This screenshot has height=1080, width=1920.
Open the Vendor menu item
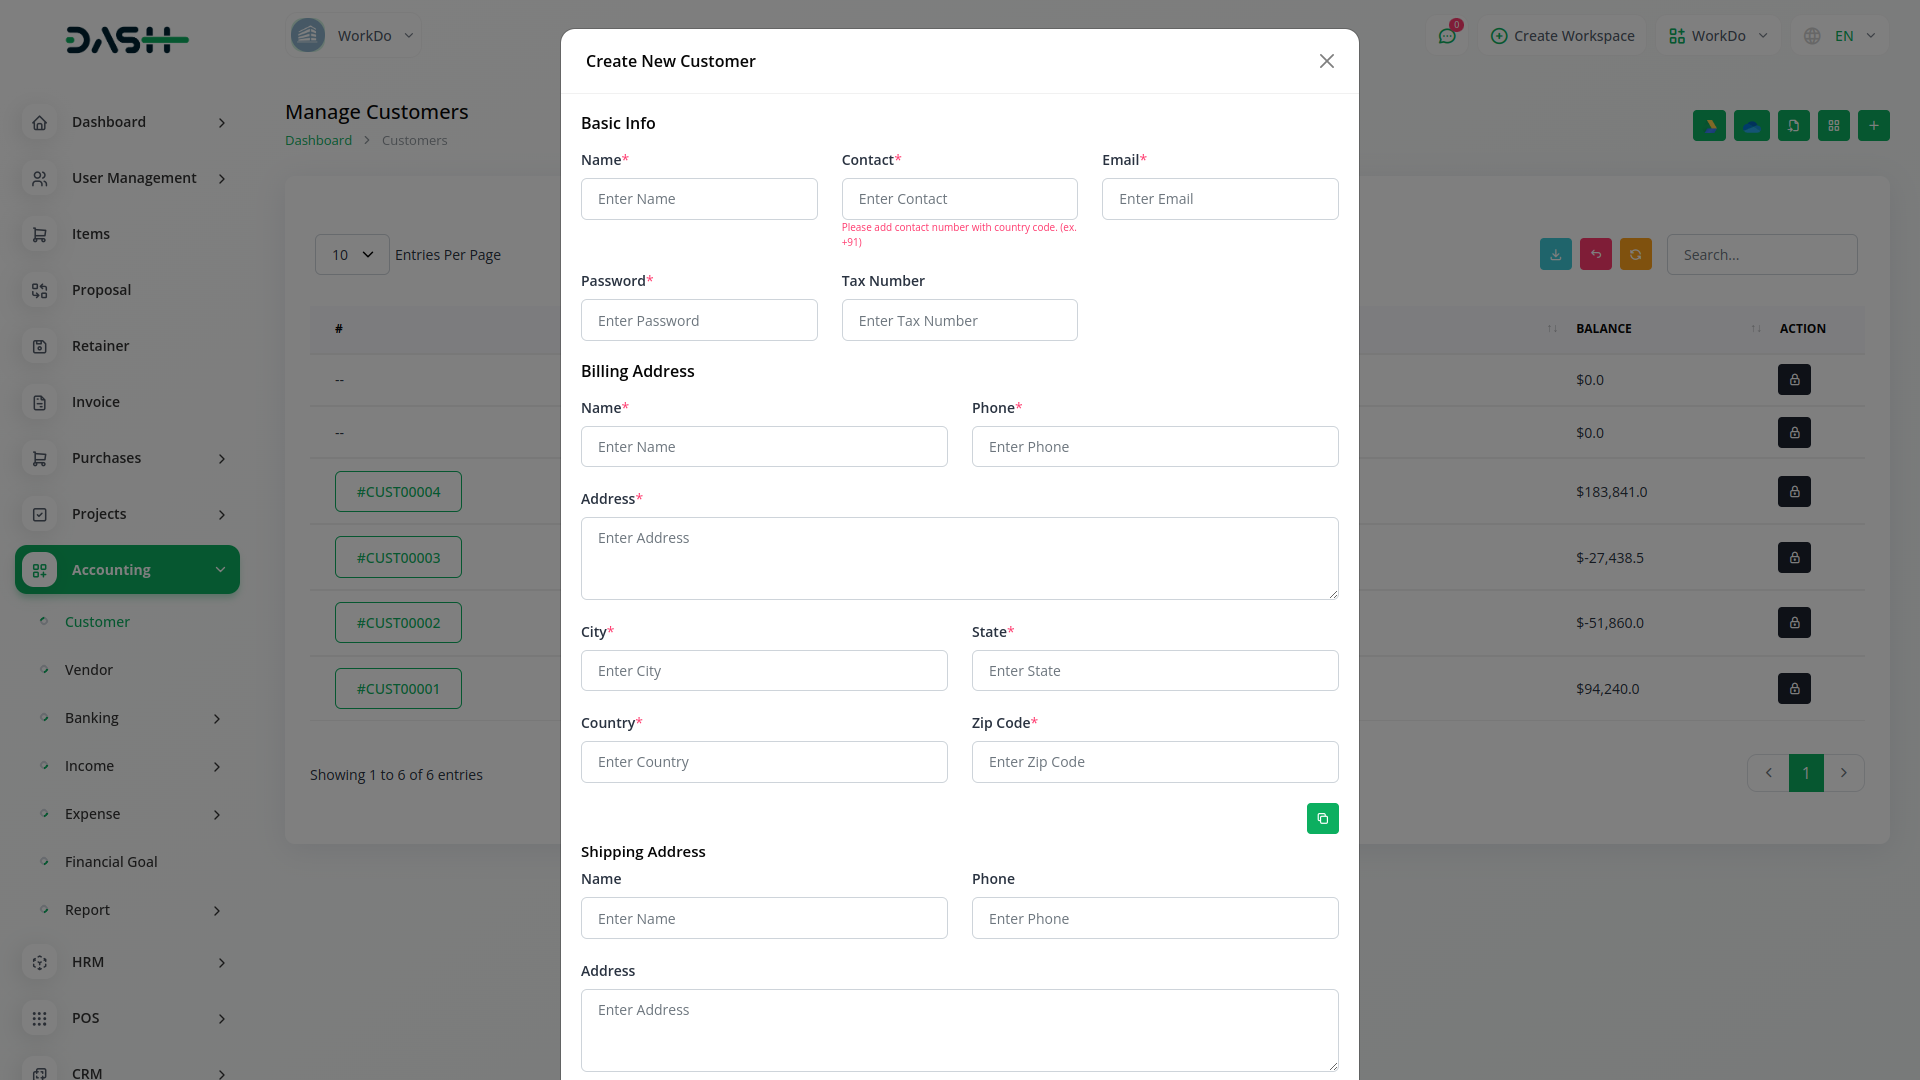click(89, 670)
